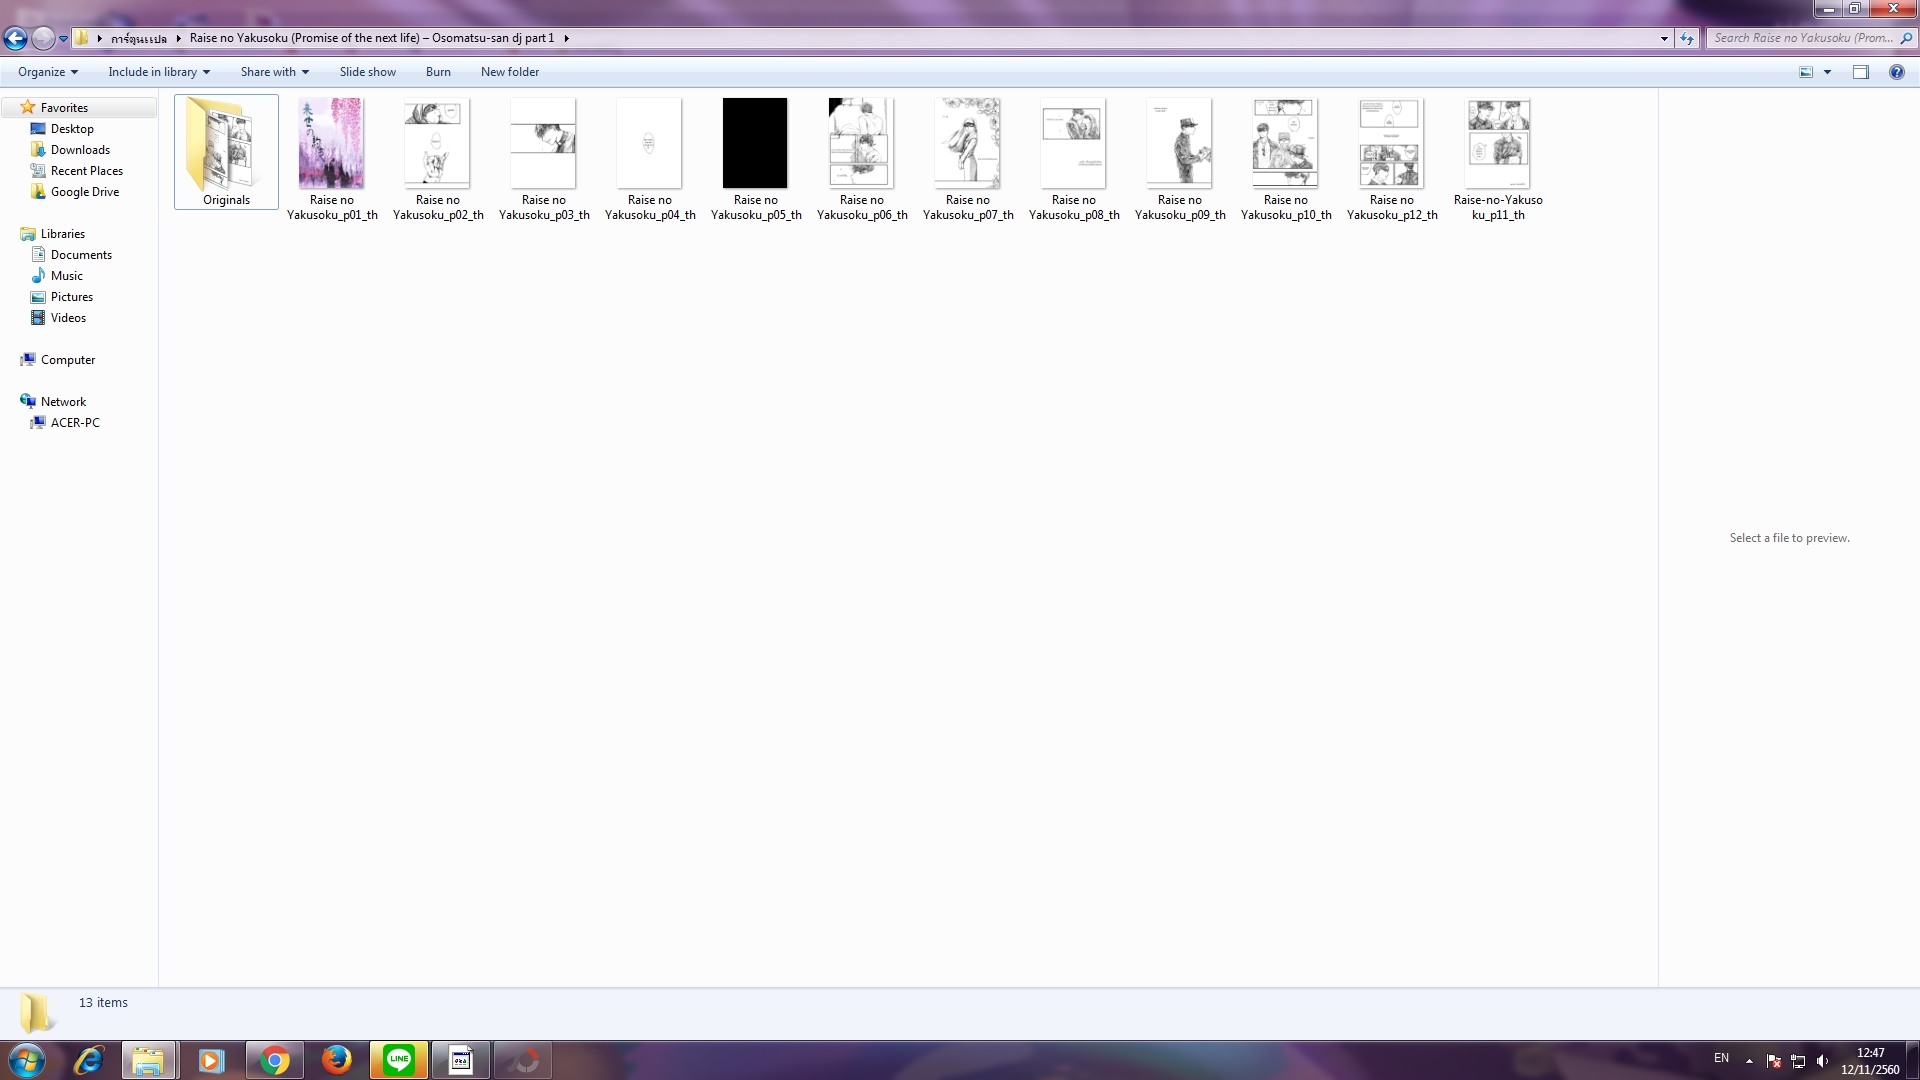The width and height of the screenshot is (1920, 1080).
Task: Click Burn in the toolbar
Action: pos(438,72)
